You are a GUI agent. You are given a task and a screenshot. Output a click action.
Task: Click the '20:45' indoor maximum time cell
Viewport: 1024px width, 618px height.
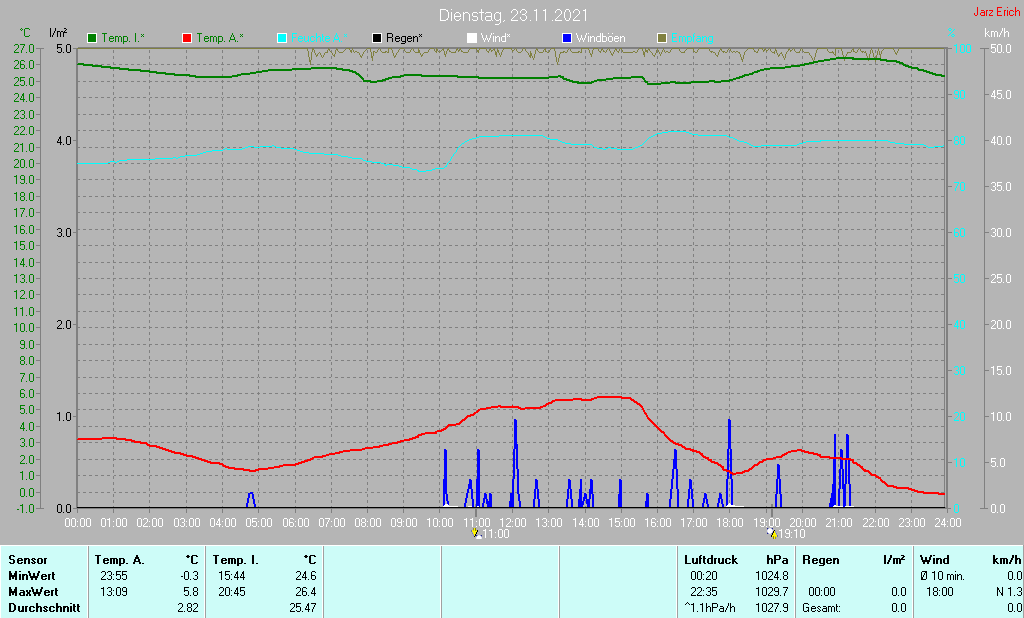pos(232,592)
